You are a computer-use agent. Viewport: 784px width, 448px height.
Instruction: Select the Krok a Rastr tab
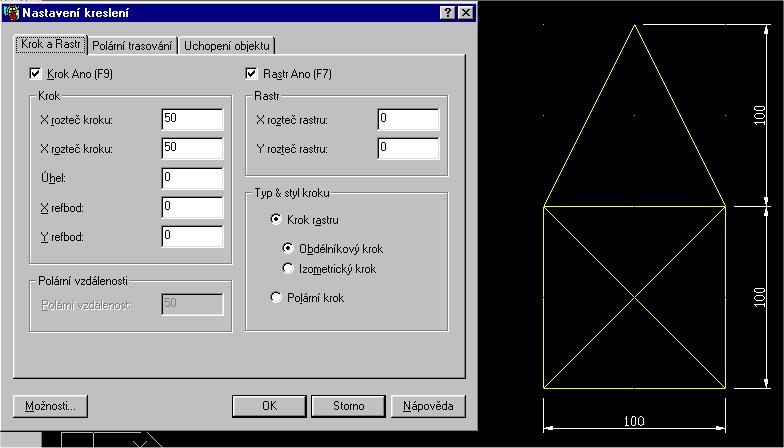pyautogui.click(x=51, y=44)
